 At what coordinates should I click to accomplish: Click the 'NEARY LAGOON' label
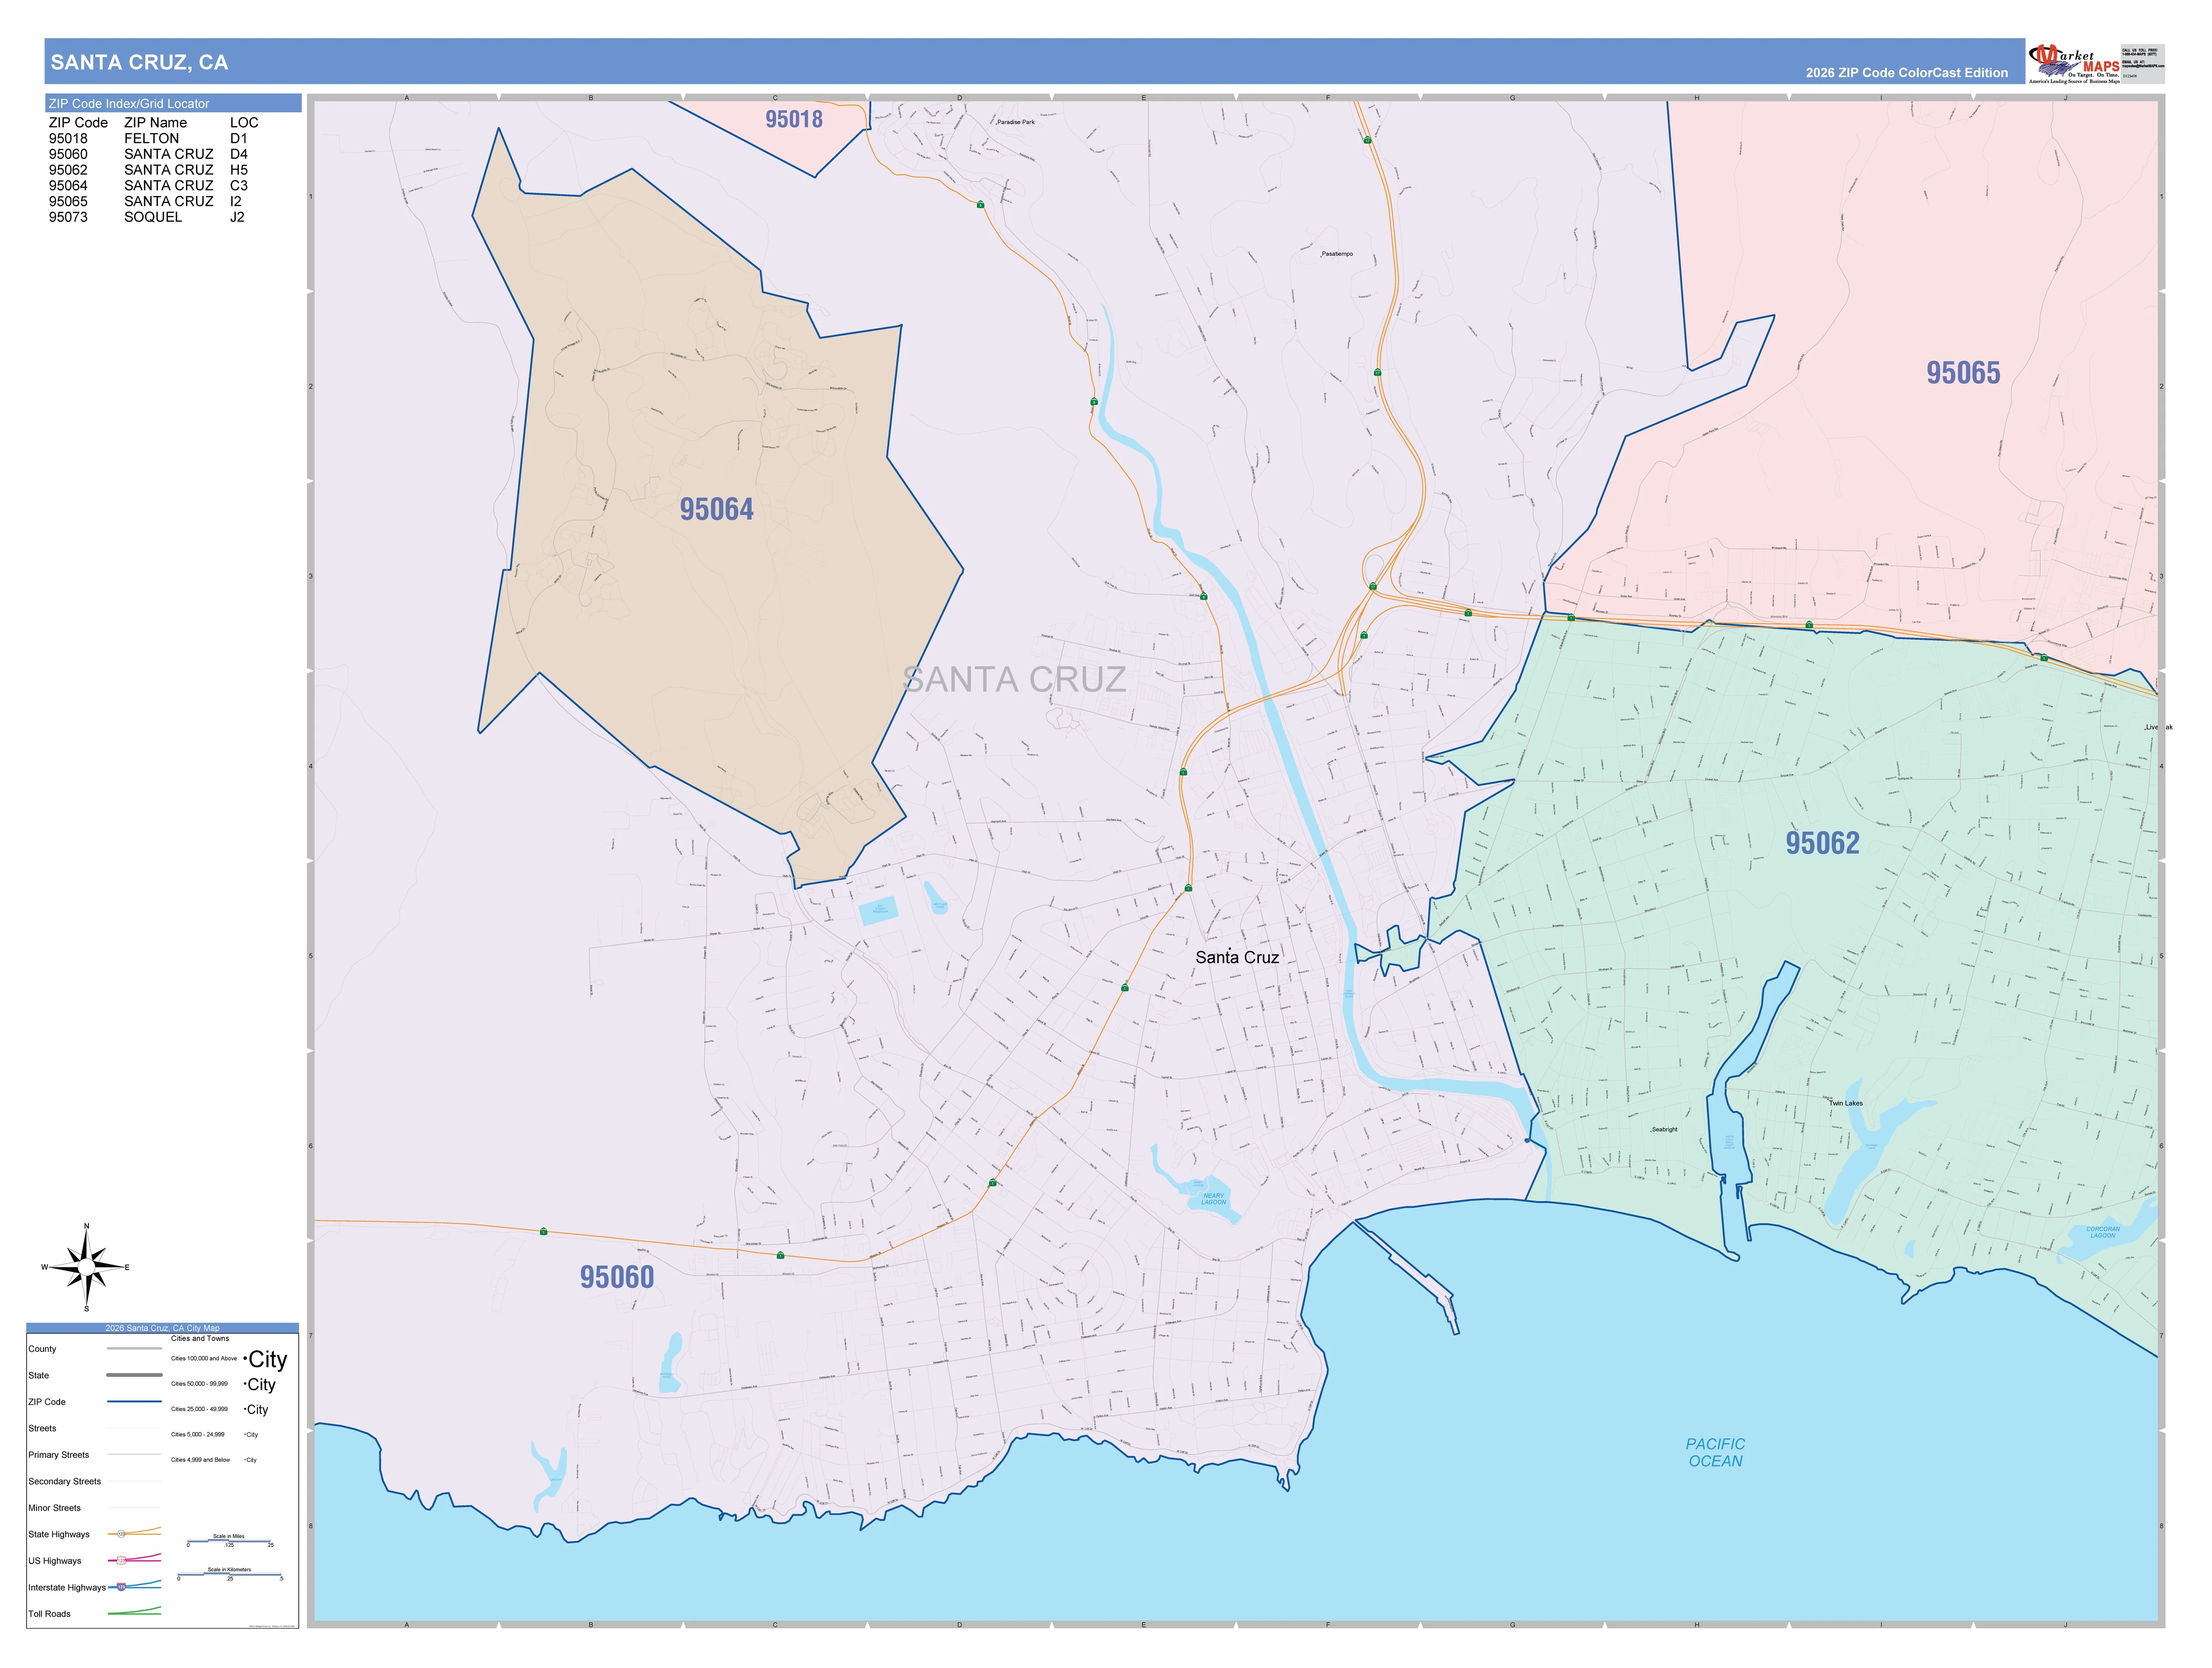point(1213,1198)
